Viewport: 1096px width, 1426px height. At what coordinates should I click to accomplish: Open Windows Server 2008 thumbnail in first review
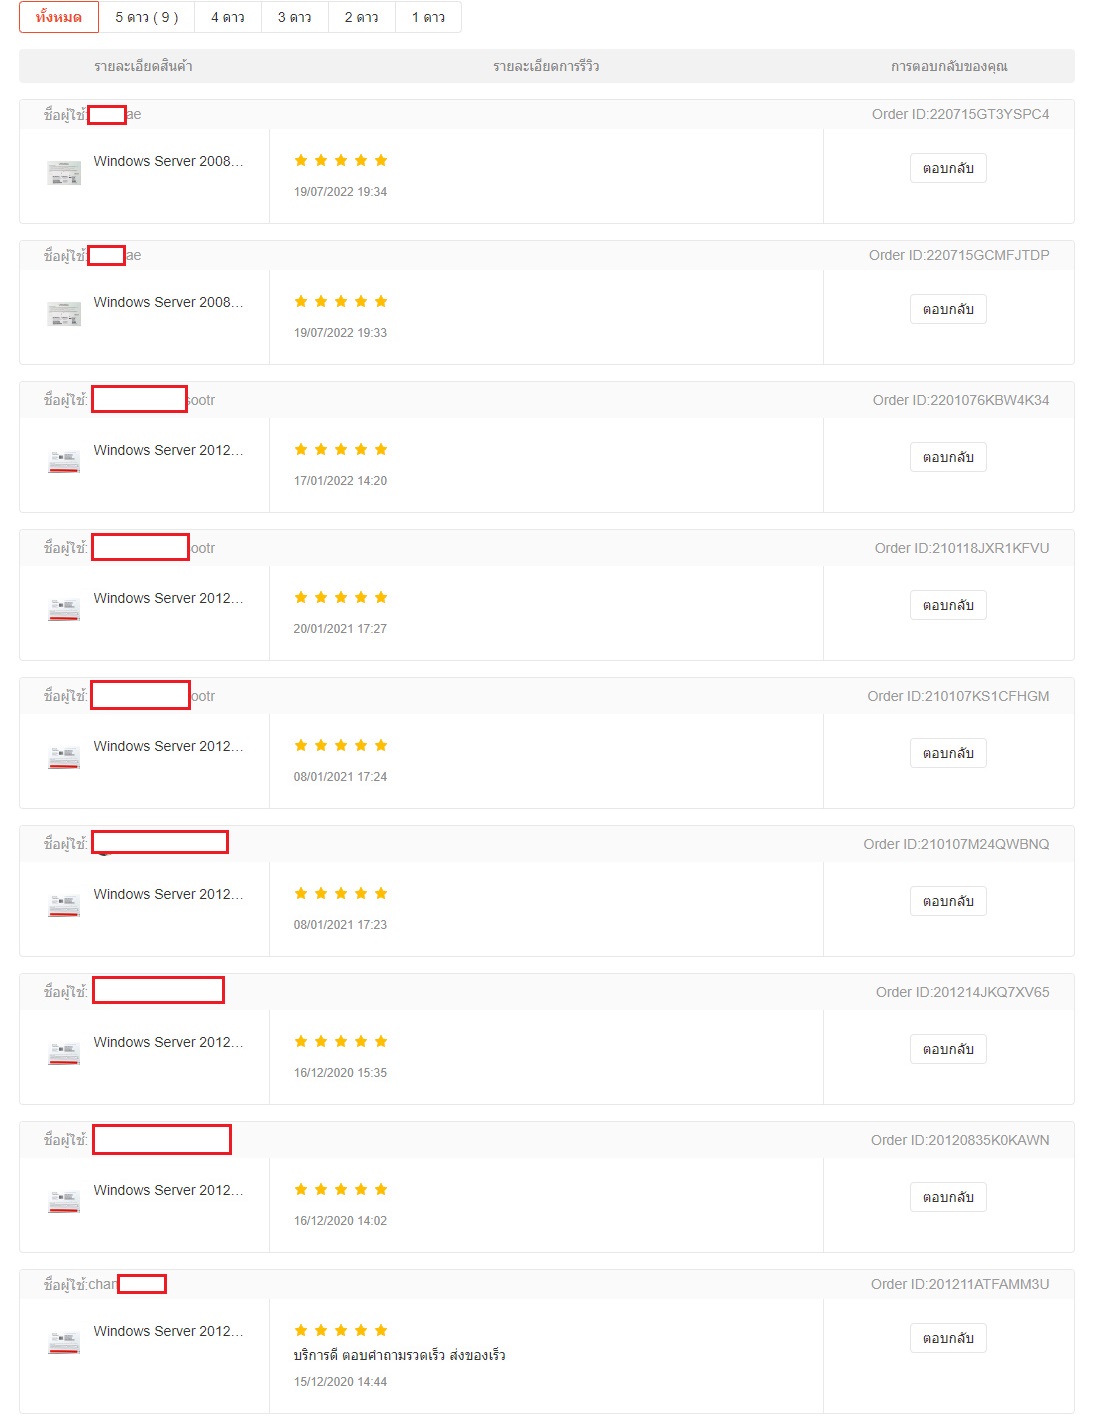pos(64,173)
